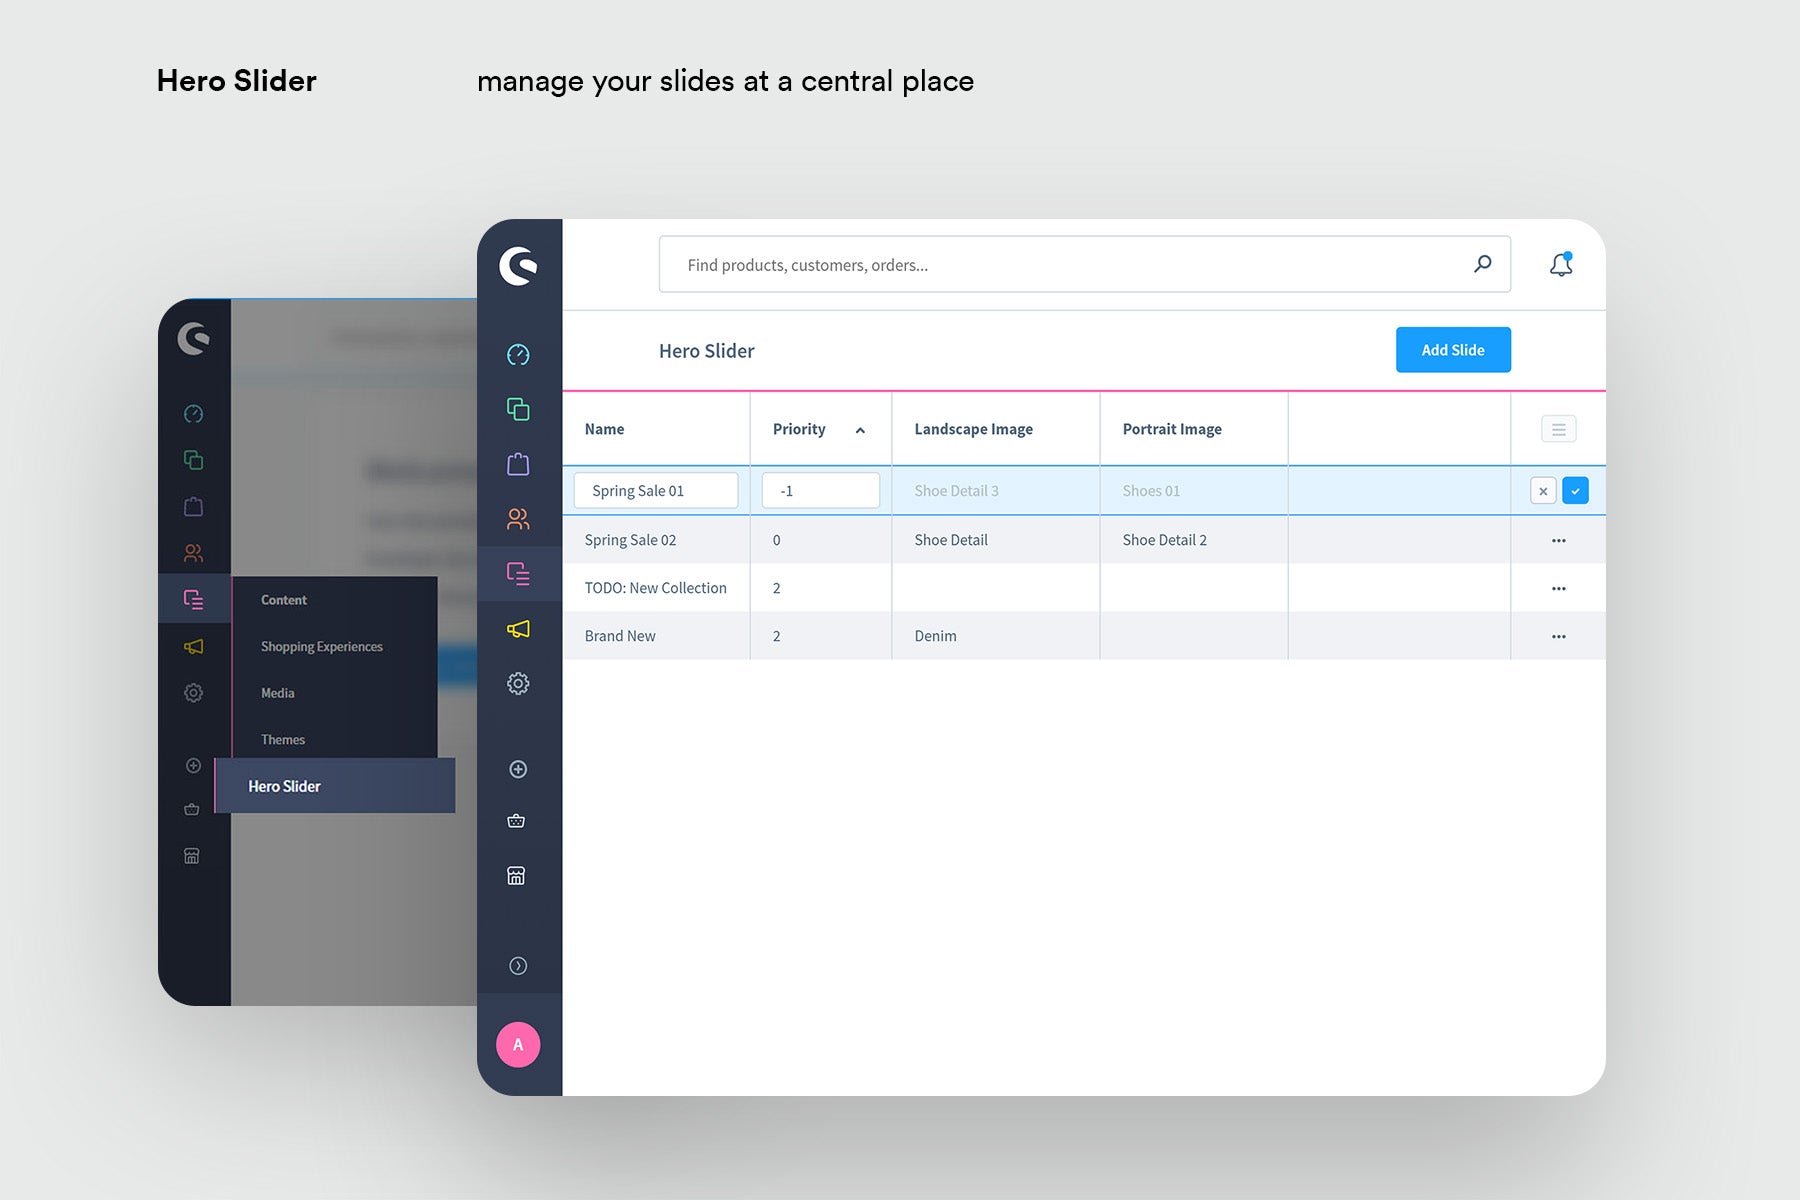This screenshot has width=1800, height=1200.
Task: Select Themes in back window menu
Action: (x=283, y=740)
